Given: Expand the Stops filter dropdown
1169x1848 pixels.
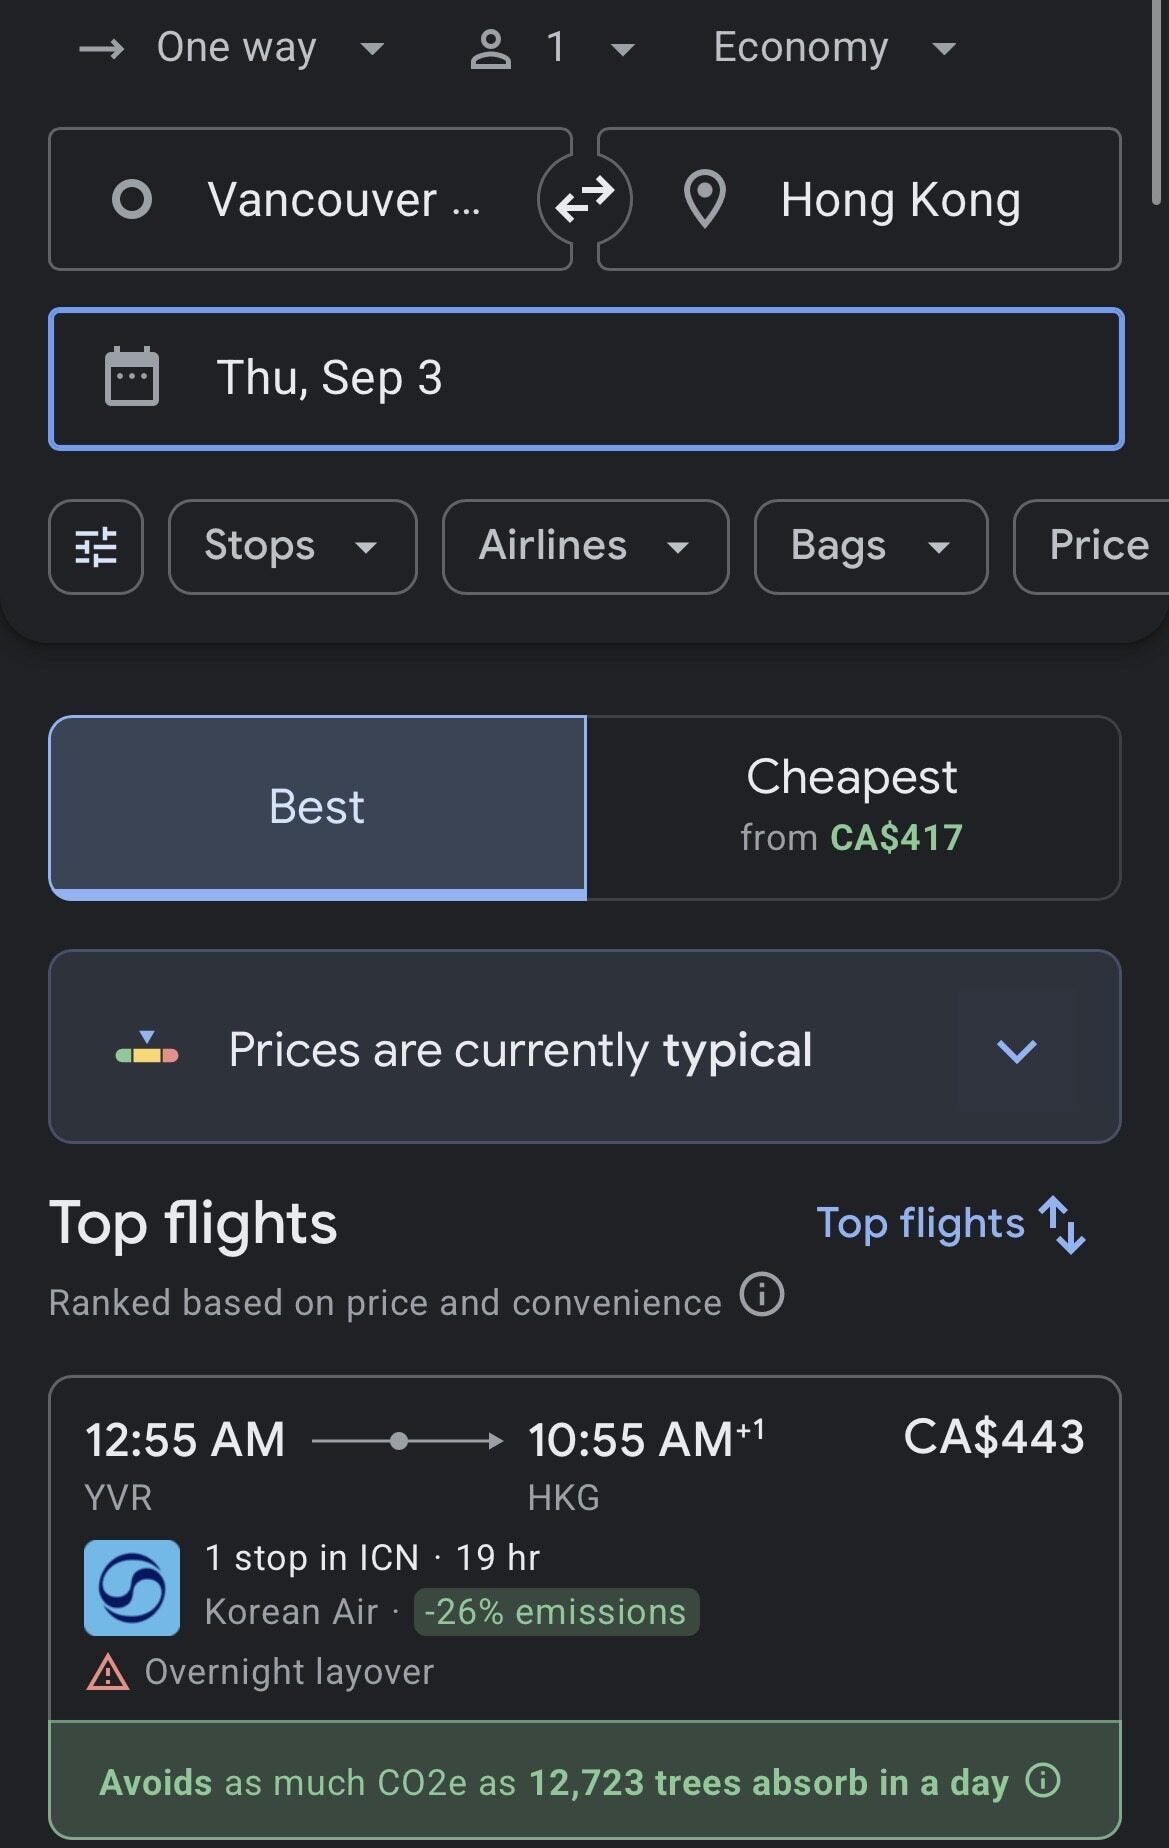Looking at the screenshot, I should pyautogui.click(x=292, y=547).
